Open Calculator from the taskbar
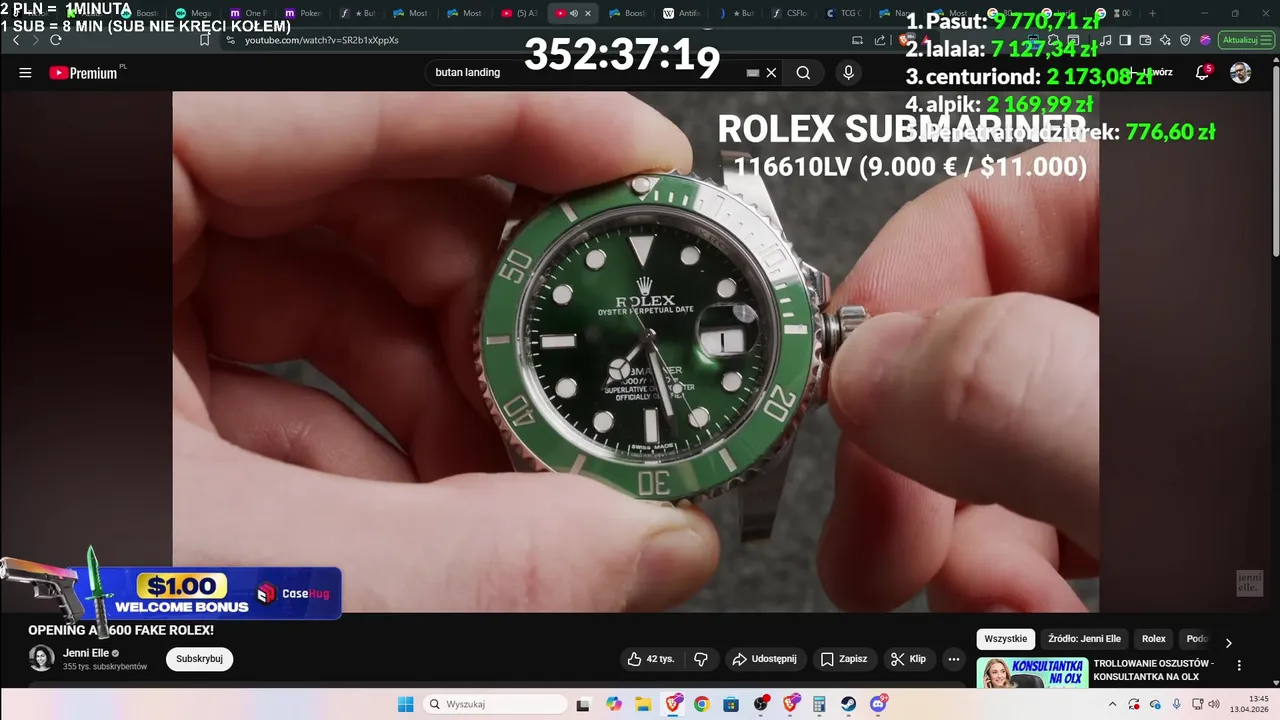The height and width of the screenshot is (720, 1280). pos(819,704)
